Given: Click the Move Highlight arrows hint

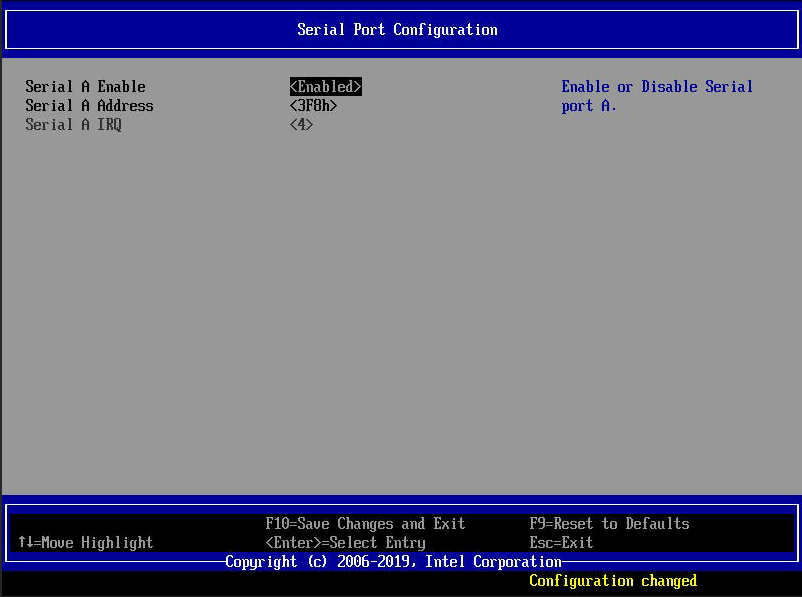Looking at the screenshot, I should click(x=84, y=542).
